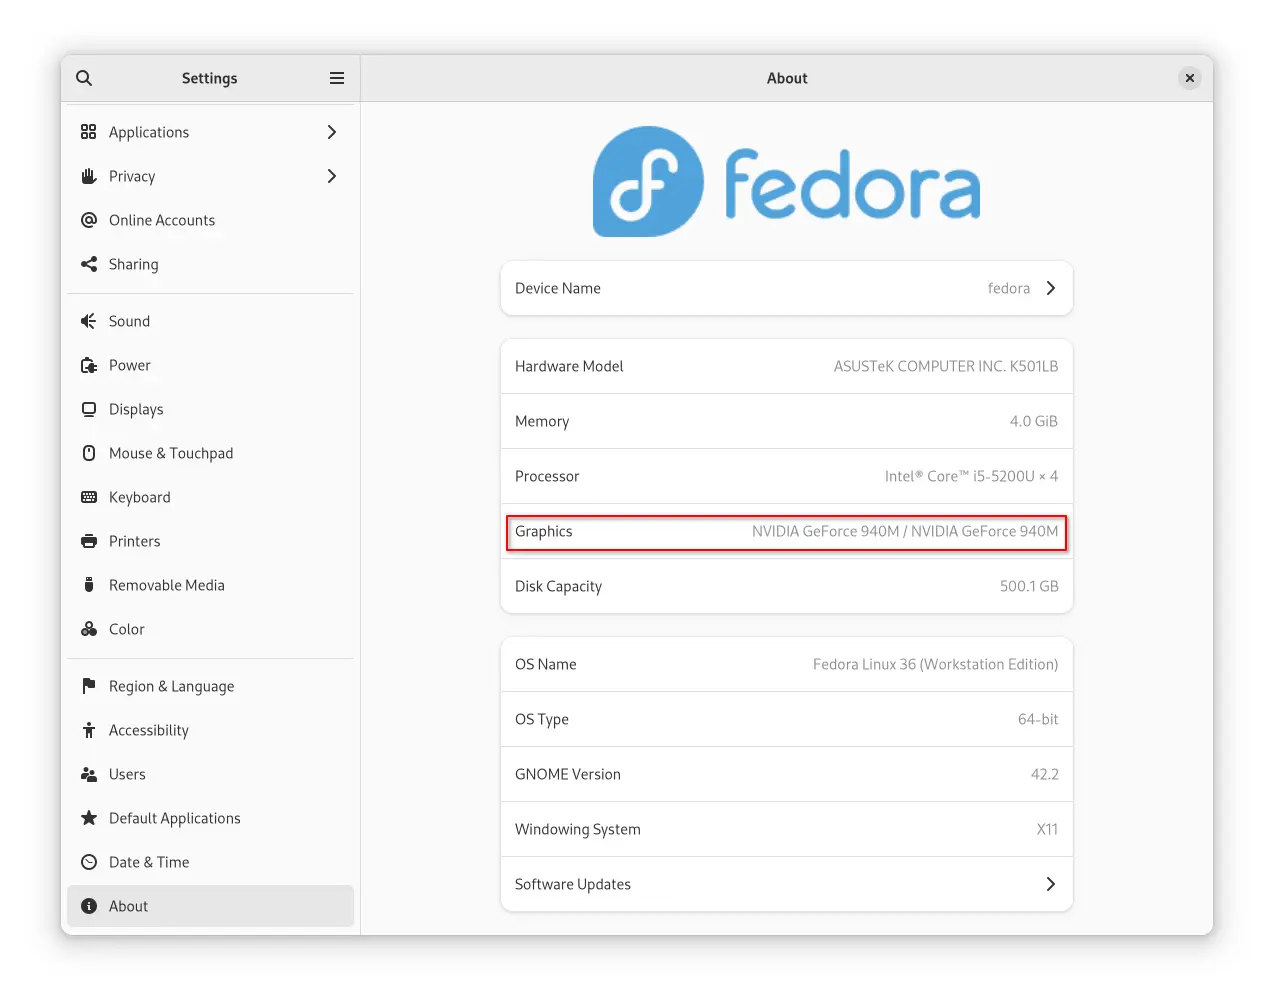Go to Mouse & Touchpad settings
The width and height of the screenshot is (1274, 1002).
click(171, 453)
